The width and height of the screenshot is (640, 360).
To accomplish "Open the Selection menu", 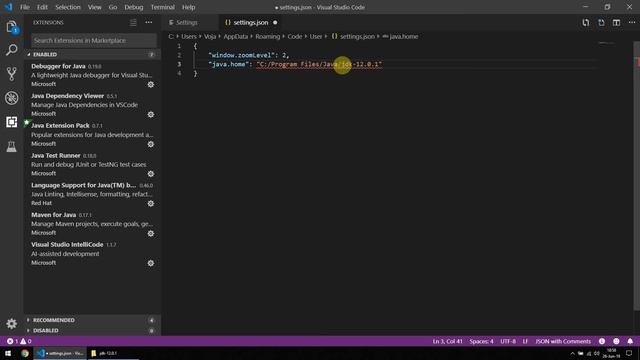I will click(x=68, y=7).
